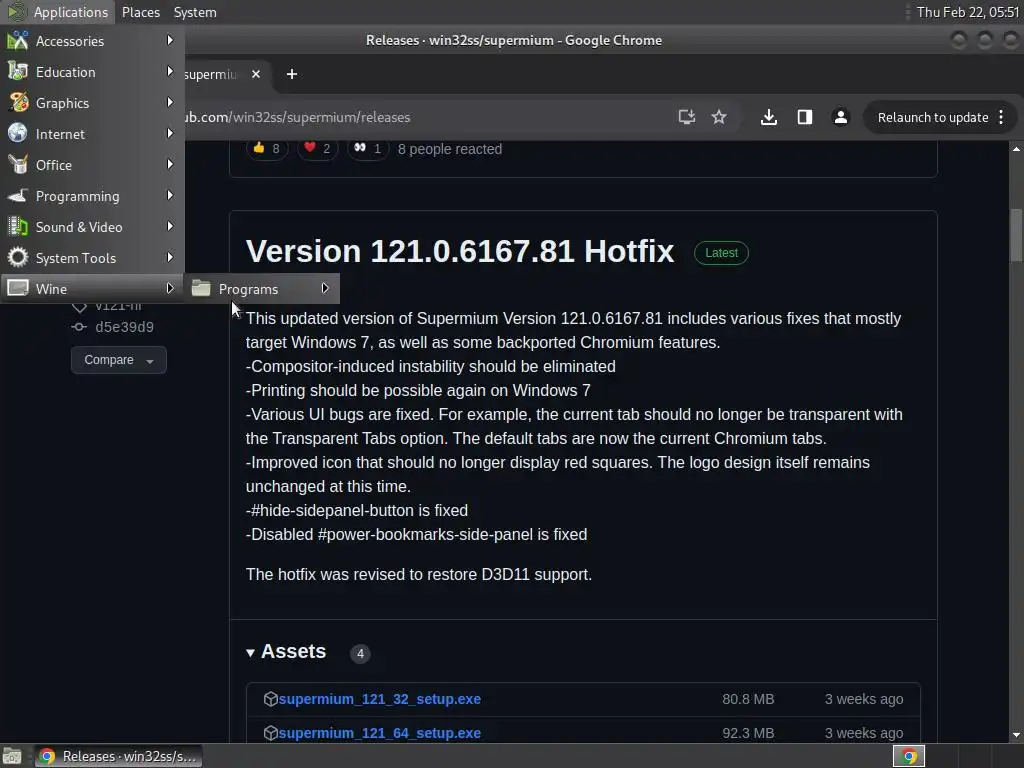This screenshot has width=1024, height=768.
Task: Close the supermium browser tab
Action: 256,74
